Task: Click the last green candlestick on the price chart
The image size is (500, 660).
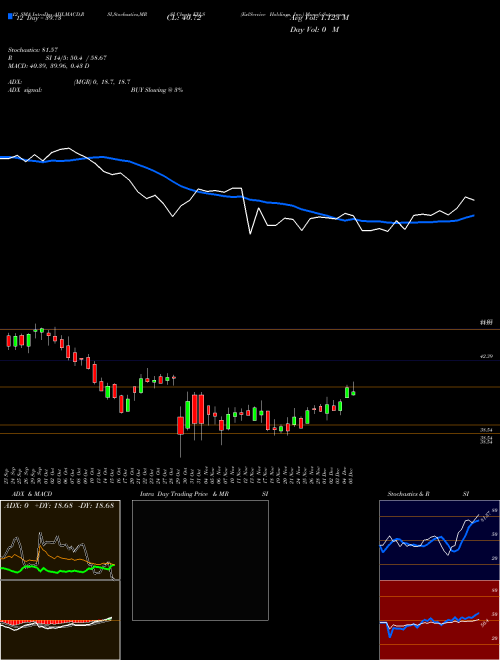Action: point(353,393)
